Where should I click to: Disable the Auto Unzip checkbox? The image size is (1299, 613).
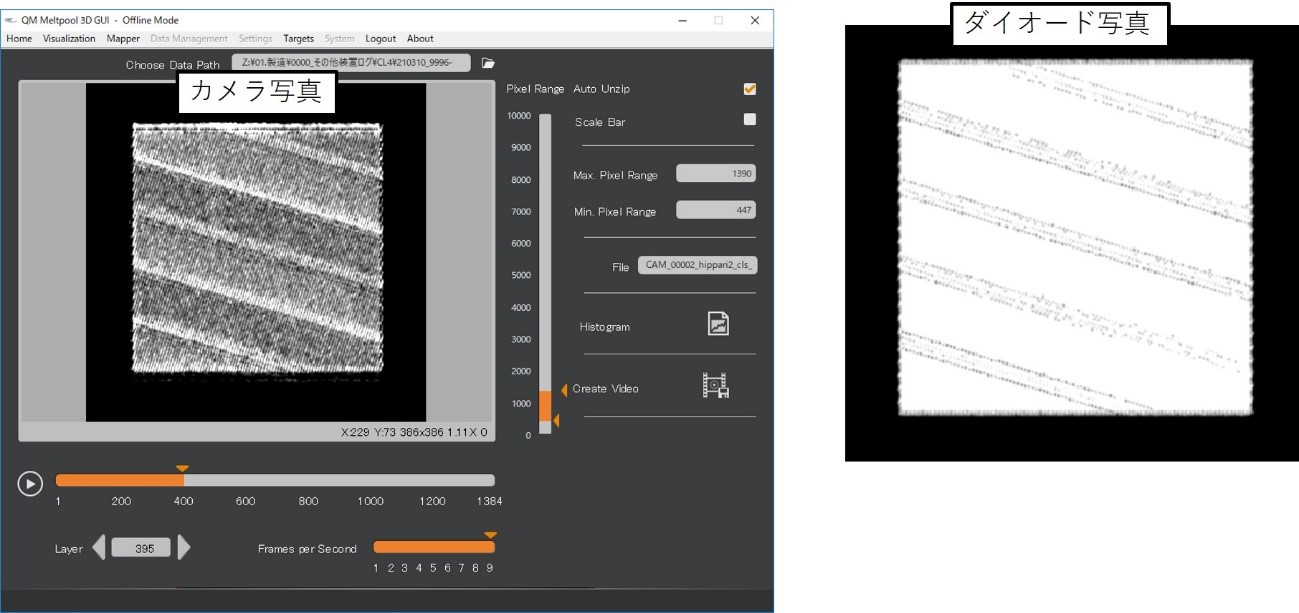coord(750,89)
